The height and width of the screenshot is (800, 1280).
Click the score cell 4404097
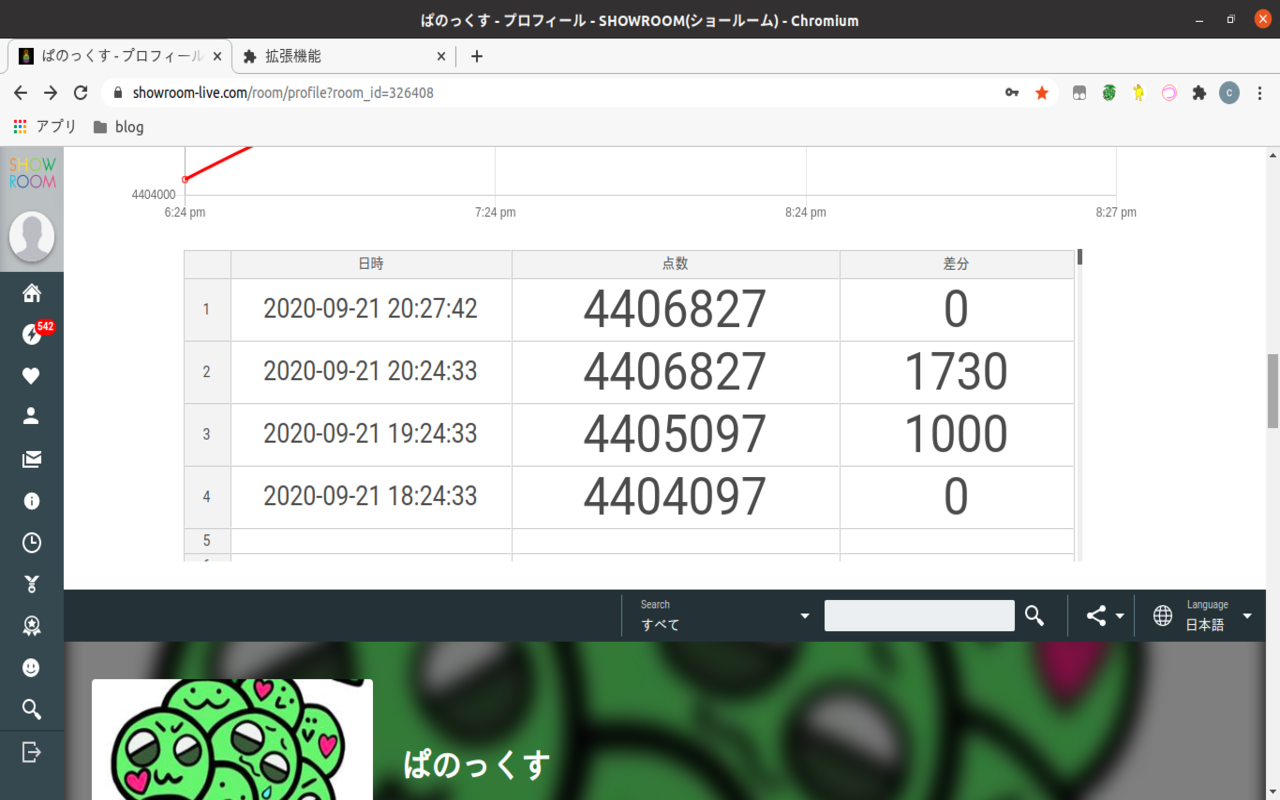676,497
